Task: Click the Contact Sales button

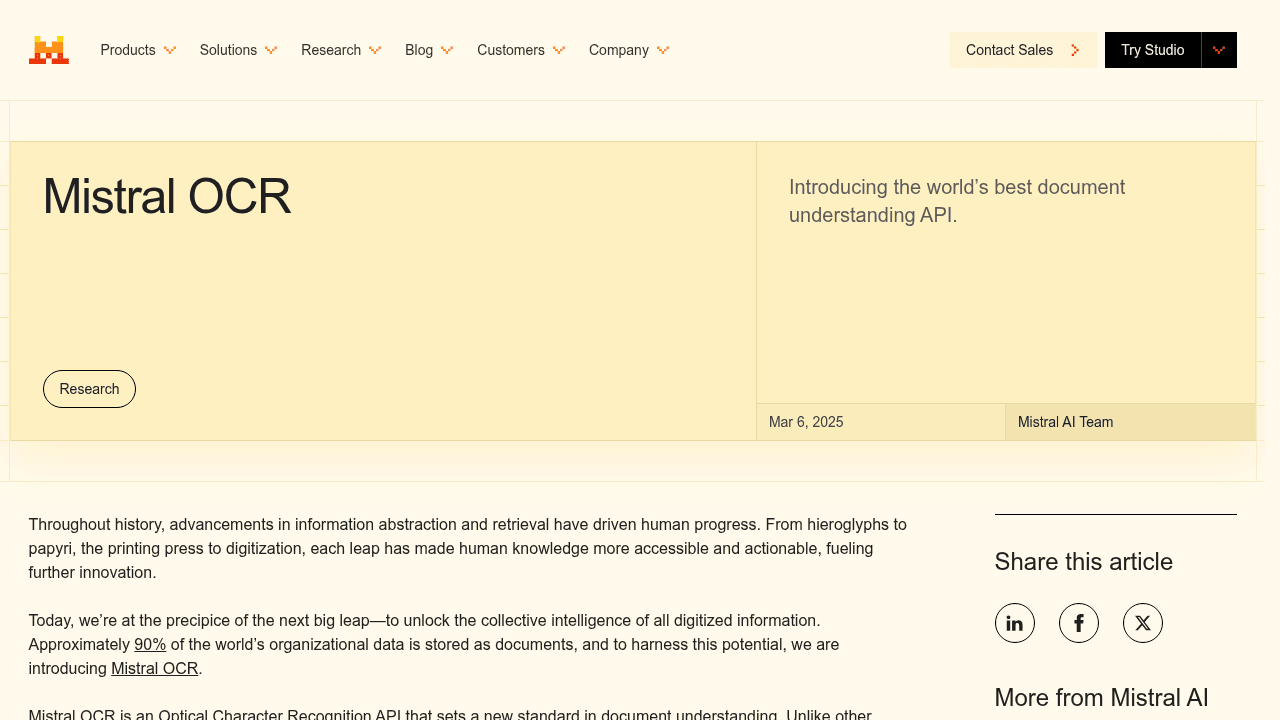Action: [x=1023, y=50]
